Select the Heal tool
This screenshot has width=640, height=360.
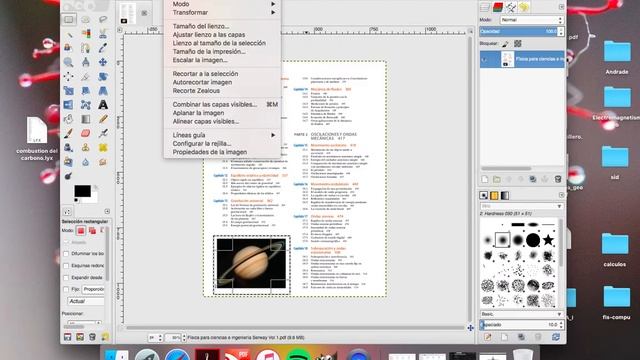(x=103, y=147)
